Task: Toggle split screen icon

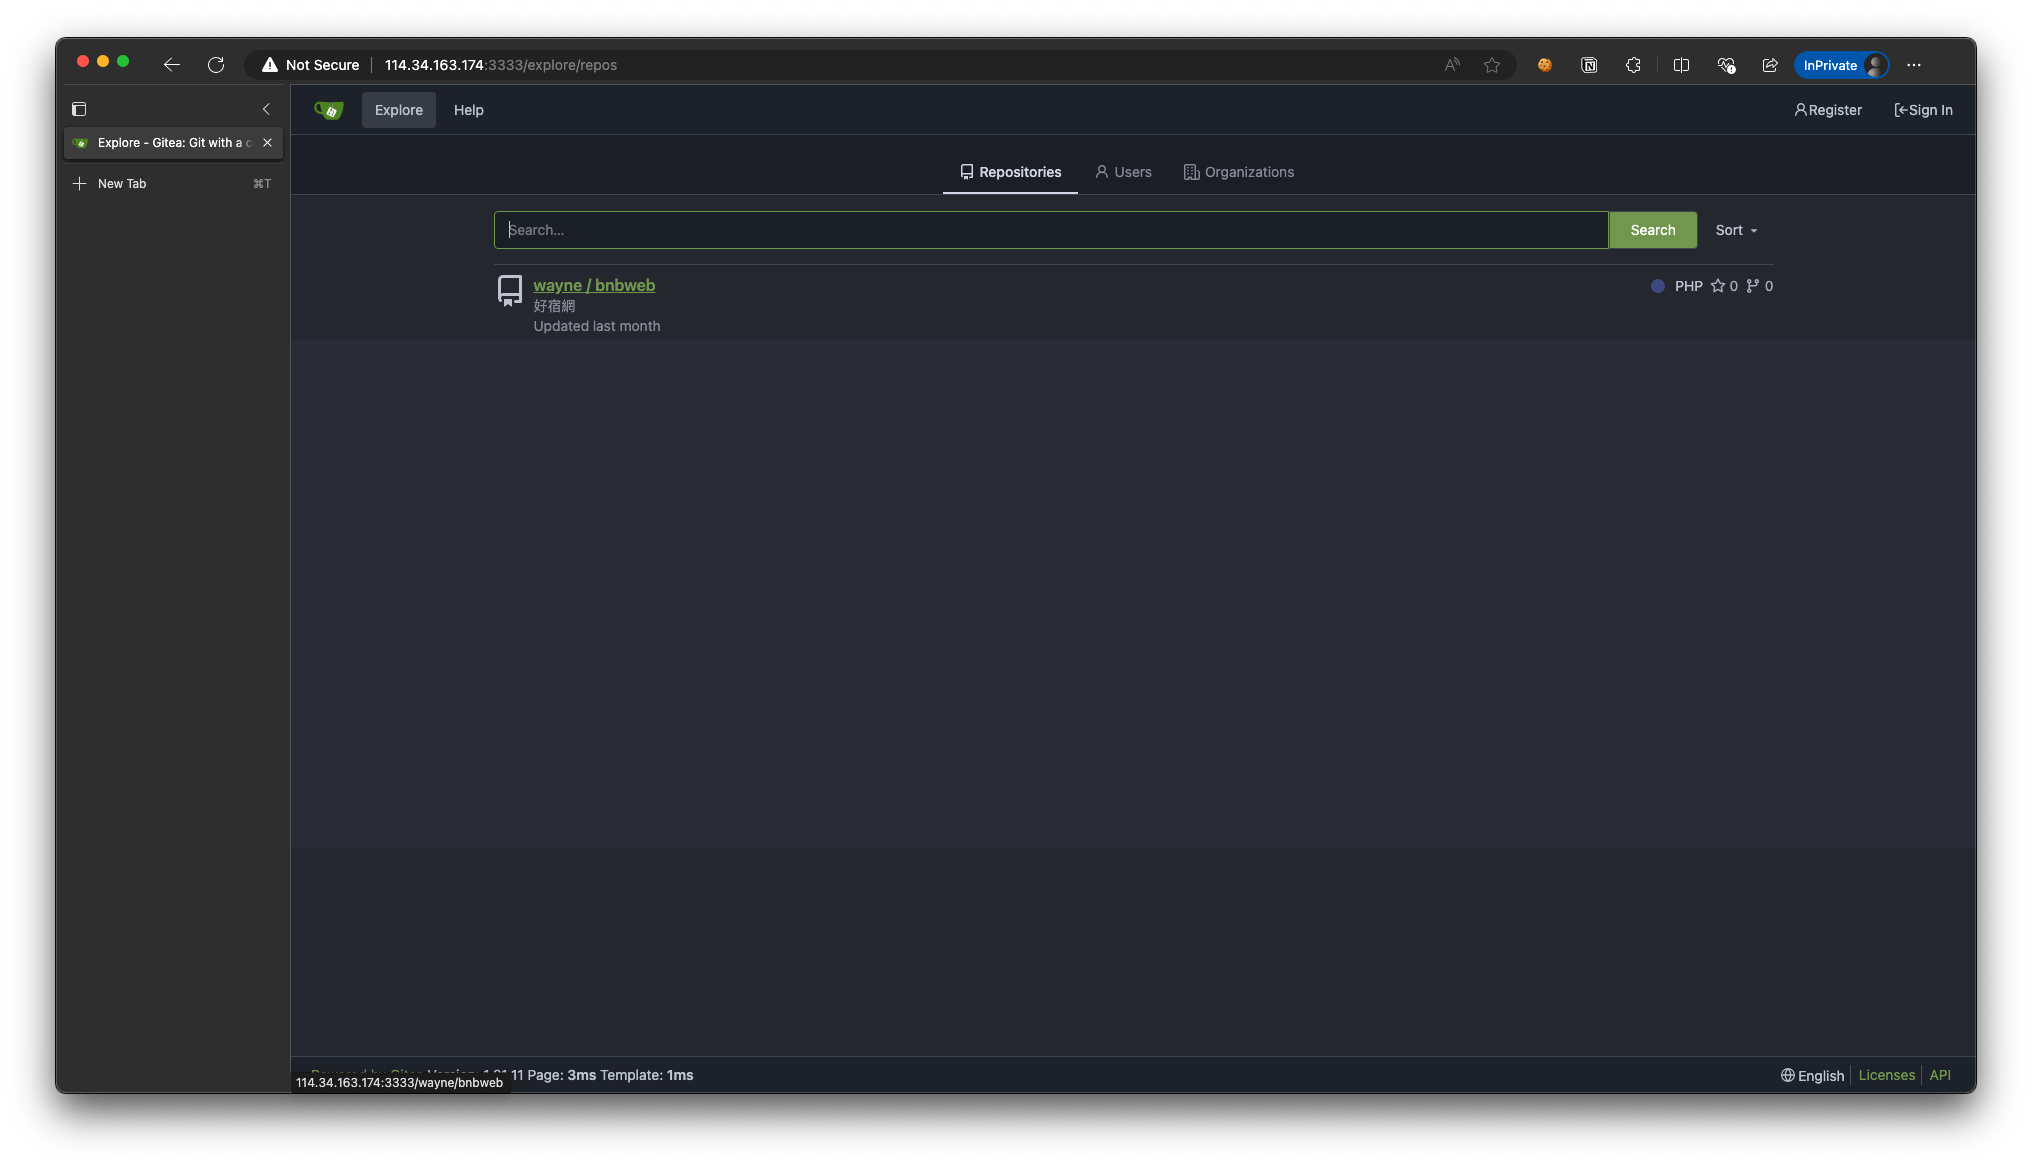Action: pyautogui.click(x=1682, y=65)
